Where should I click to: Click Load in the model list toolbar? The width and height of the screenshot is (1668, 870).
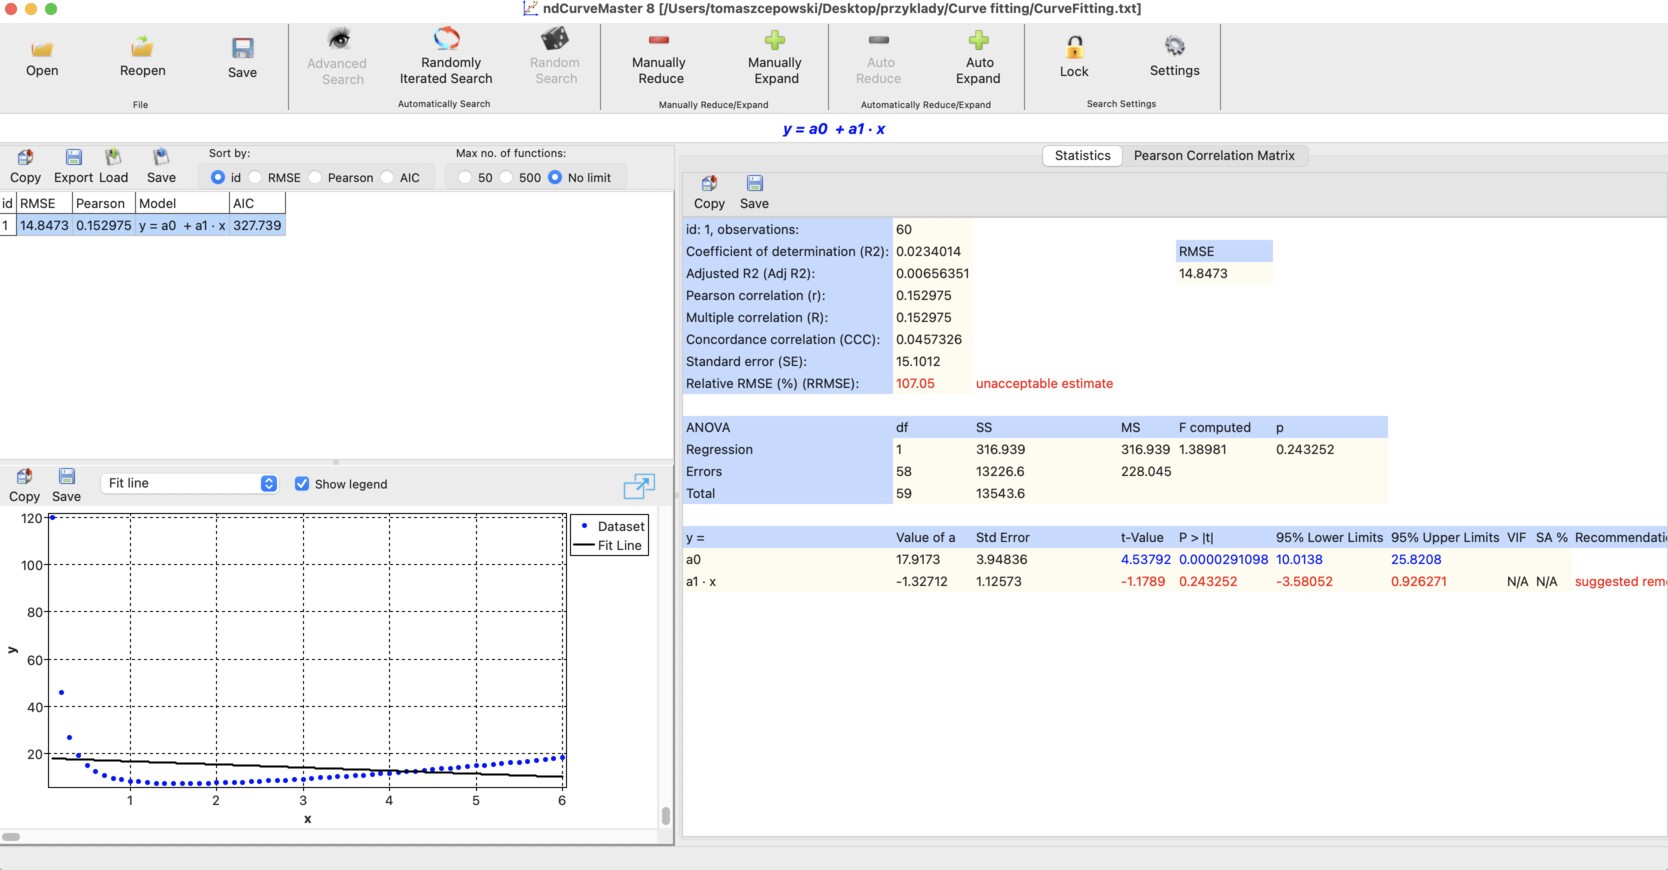[113, 166]
